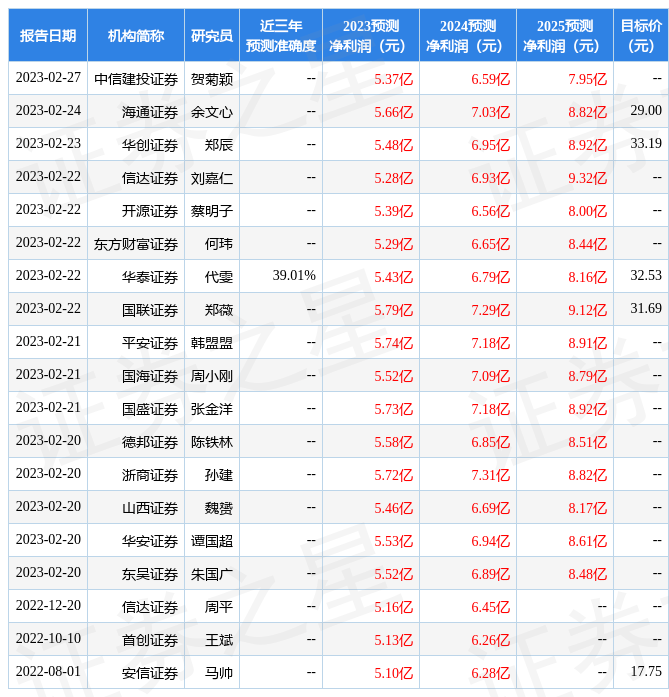
Task: Click the 机构简称 column header
Action: pos(136,36)
